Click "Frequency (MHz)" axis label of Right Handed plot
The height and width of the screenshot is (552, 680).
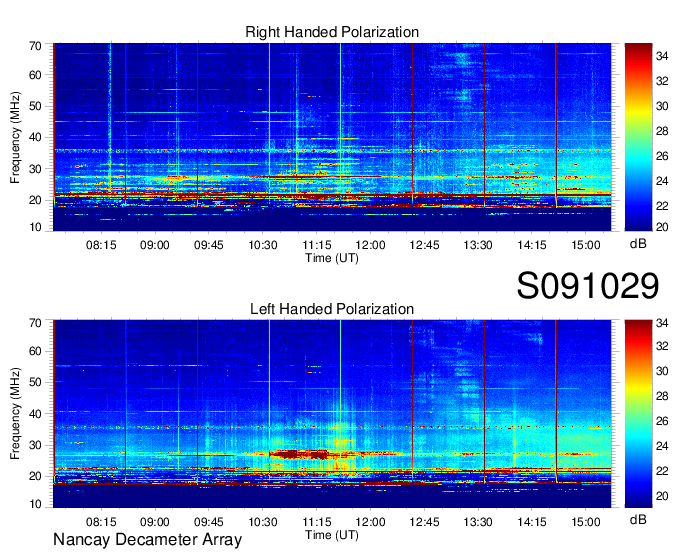[x=15, y=137]
